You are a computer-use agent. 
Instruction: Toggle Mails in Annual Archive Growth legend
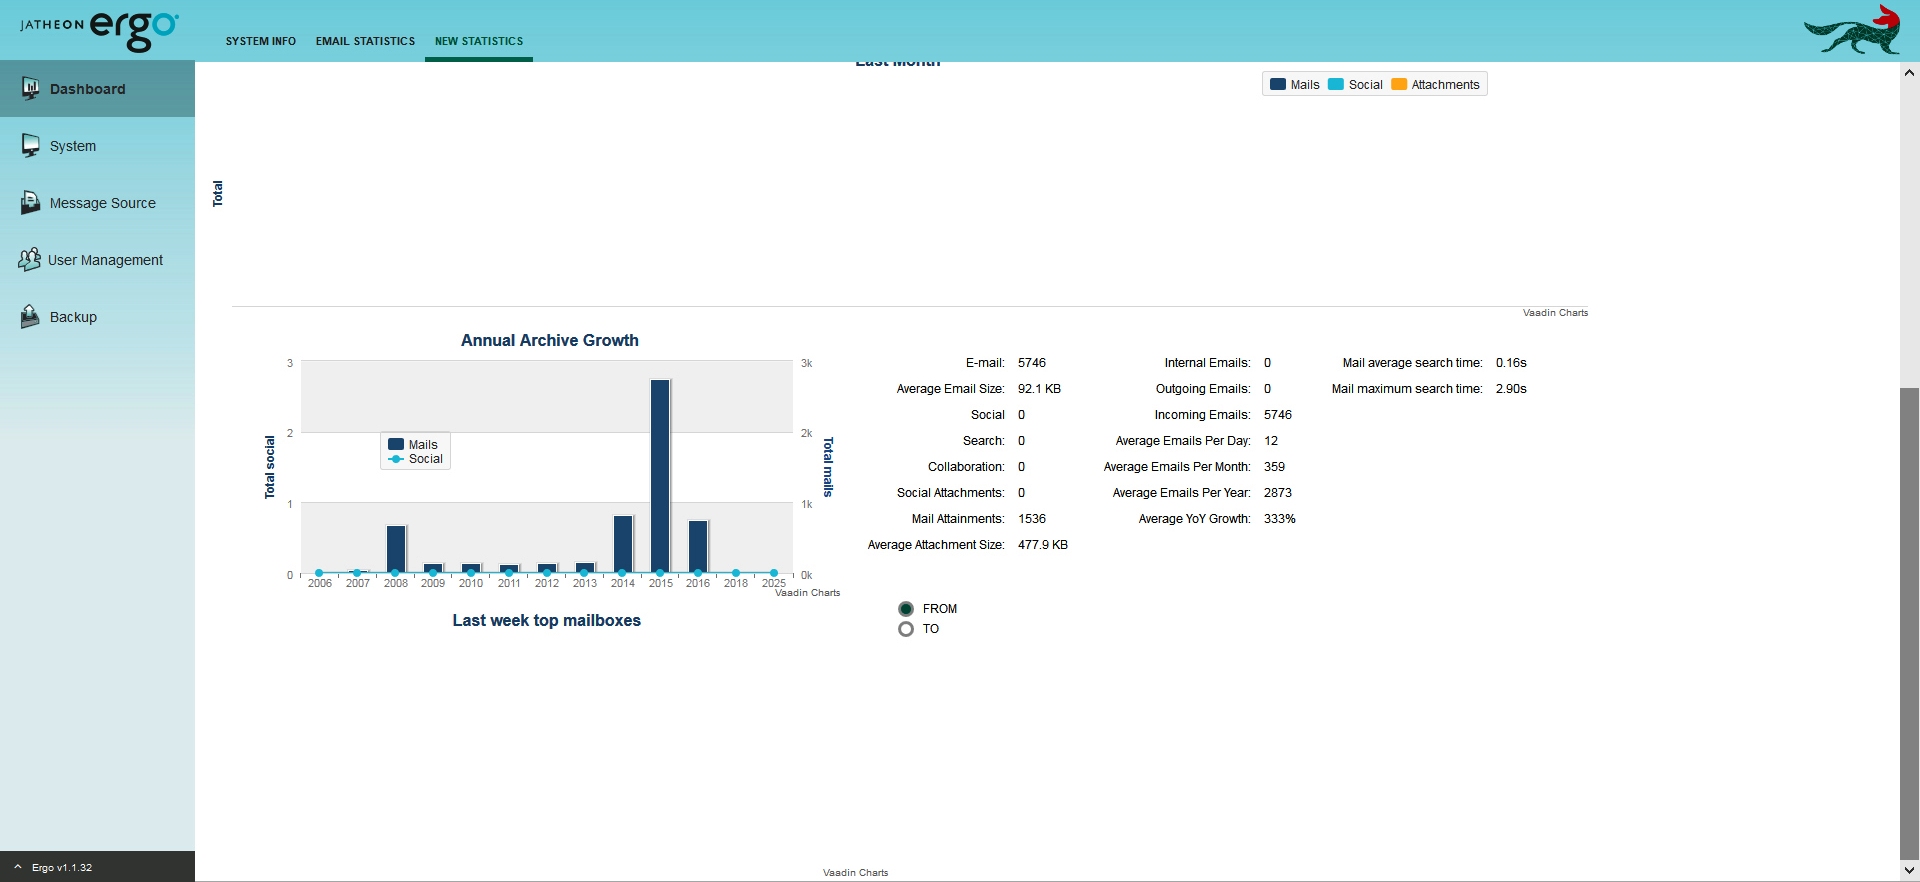[414, 445]
